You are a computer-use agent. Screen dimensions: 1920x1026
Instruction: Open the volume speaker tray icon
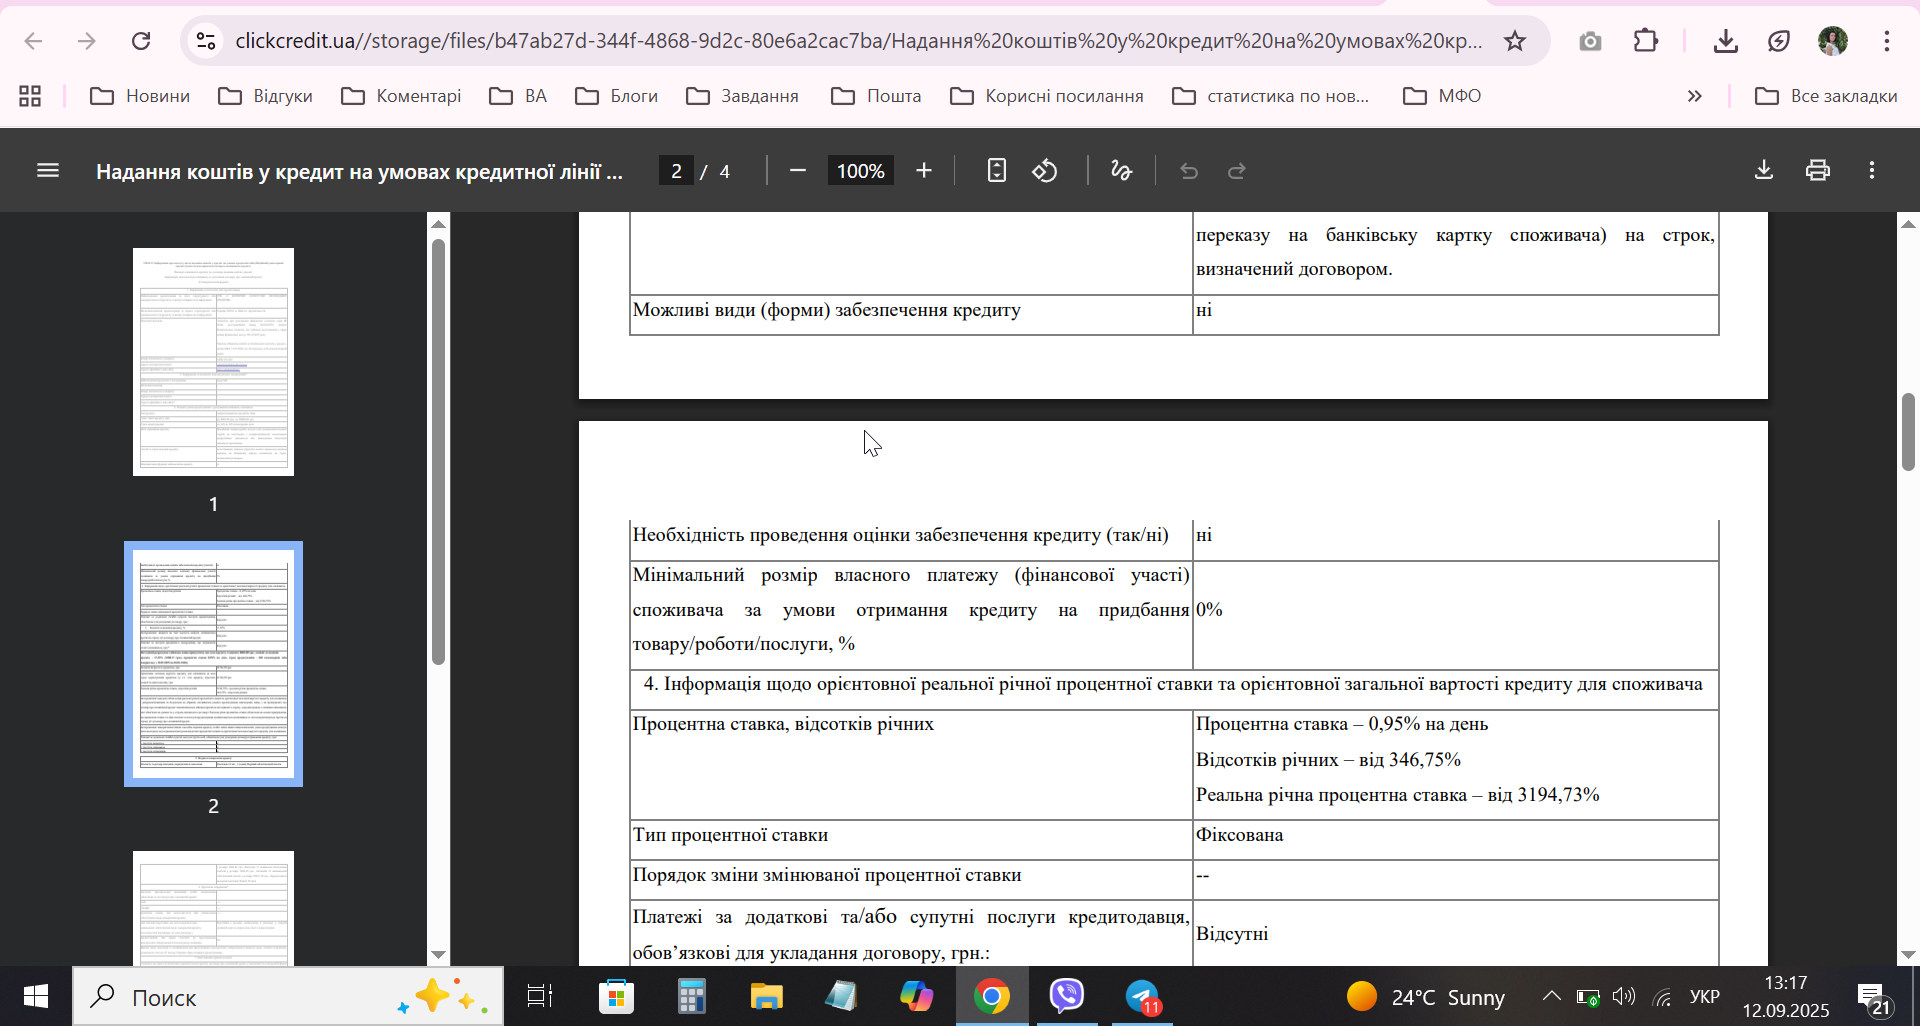[1623, 996]
